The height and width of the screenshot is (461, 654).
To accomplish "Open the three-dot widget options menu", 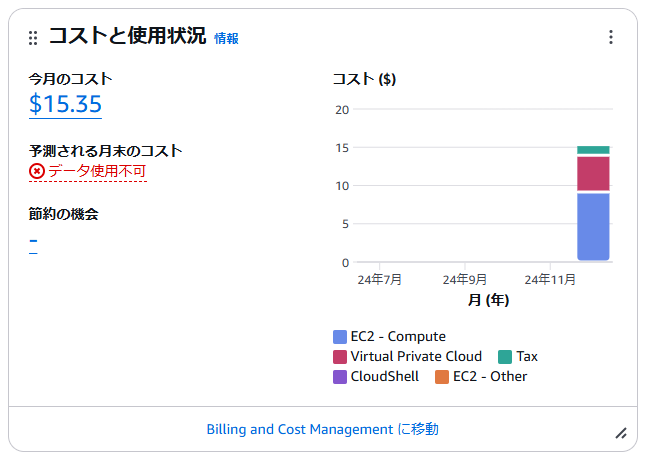I will pyautogui.click(x=611, y=37).
